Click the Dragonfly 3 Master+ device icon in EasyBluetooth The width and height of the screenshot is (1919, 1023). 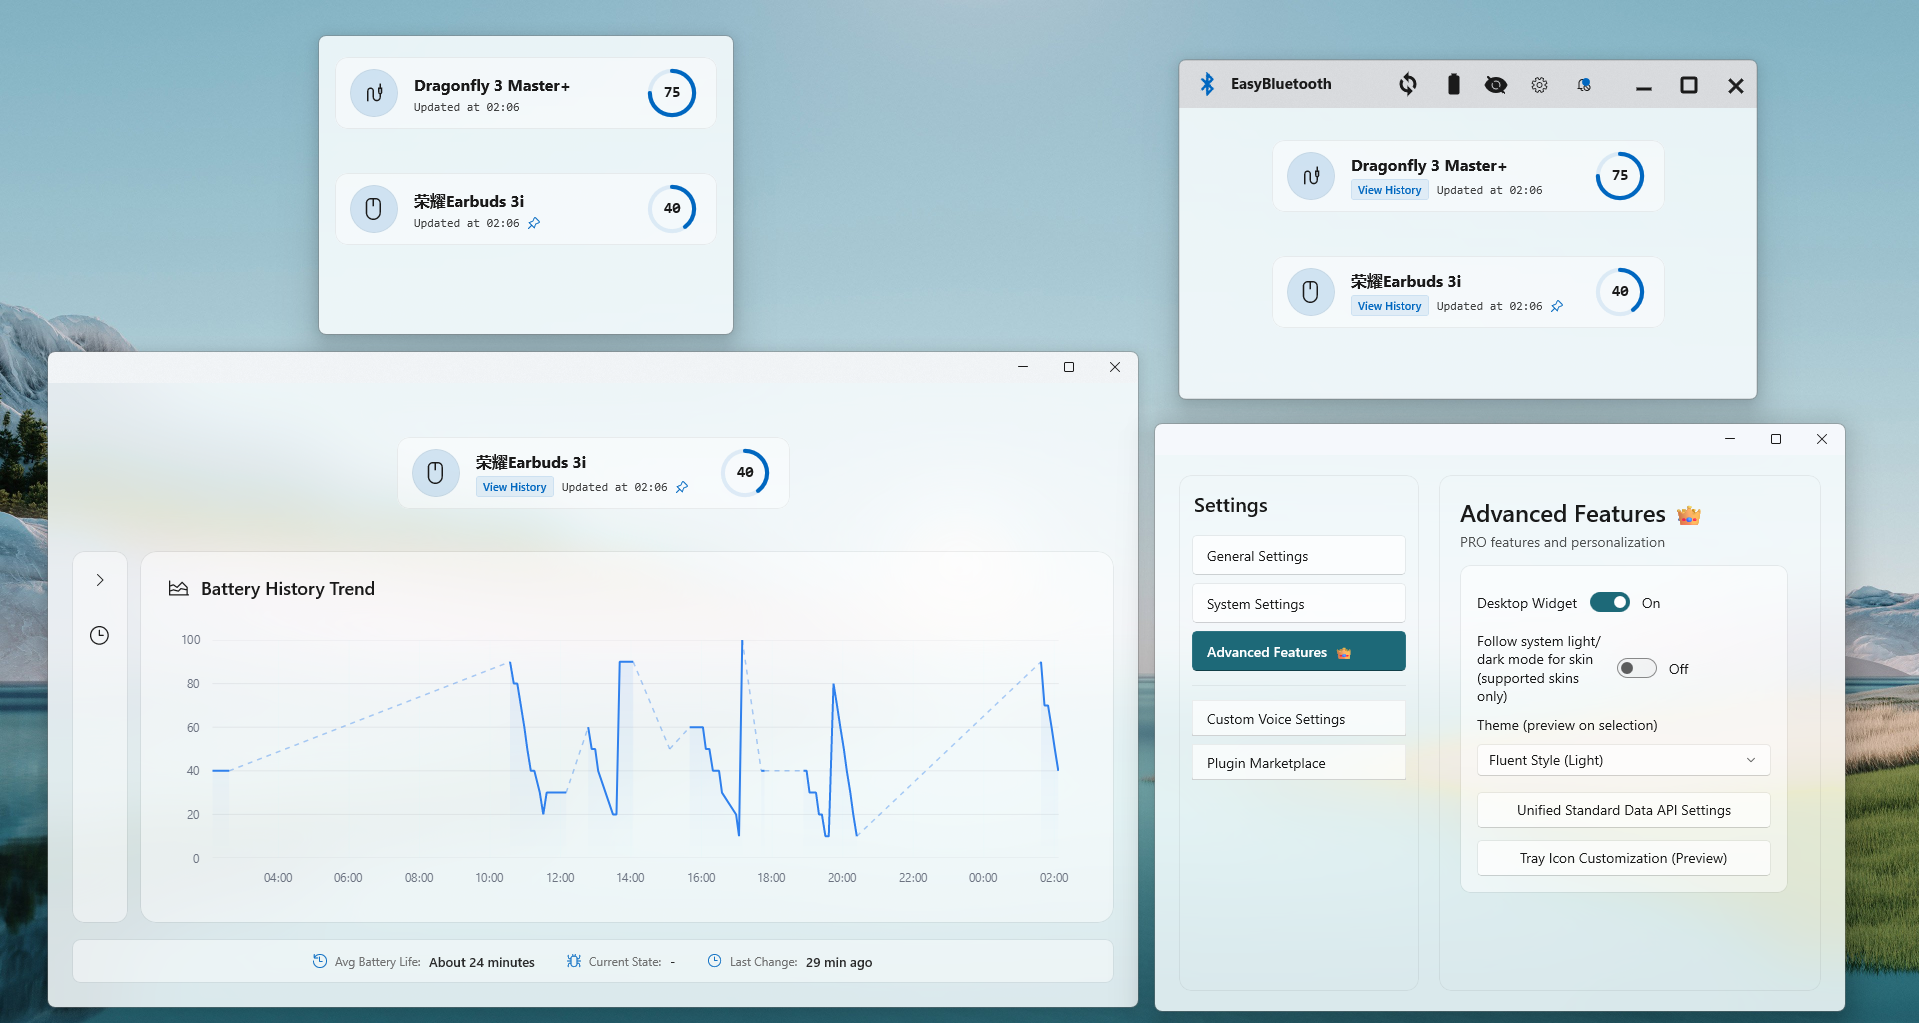(1310, 176)
